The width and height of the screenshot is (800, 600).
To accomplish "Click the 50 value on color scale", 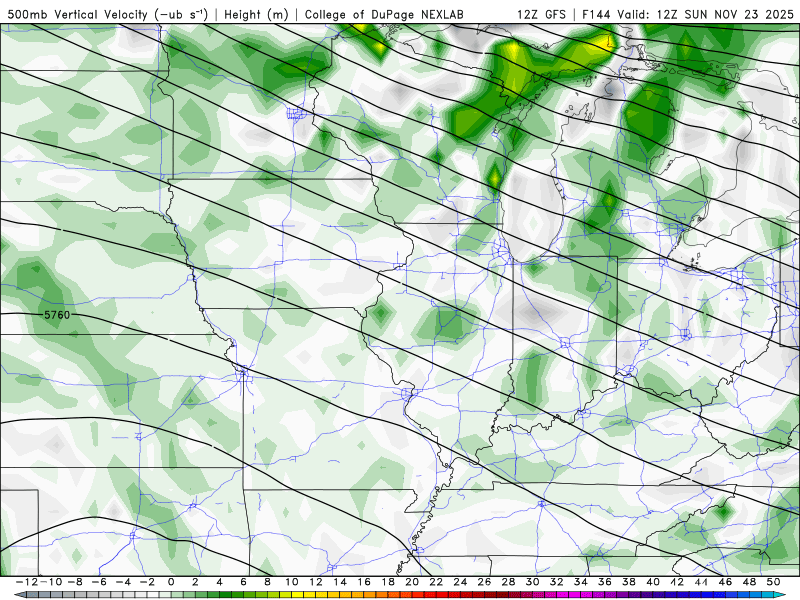I will coord(773,582).
